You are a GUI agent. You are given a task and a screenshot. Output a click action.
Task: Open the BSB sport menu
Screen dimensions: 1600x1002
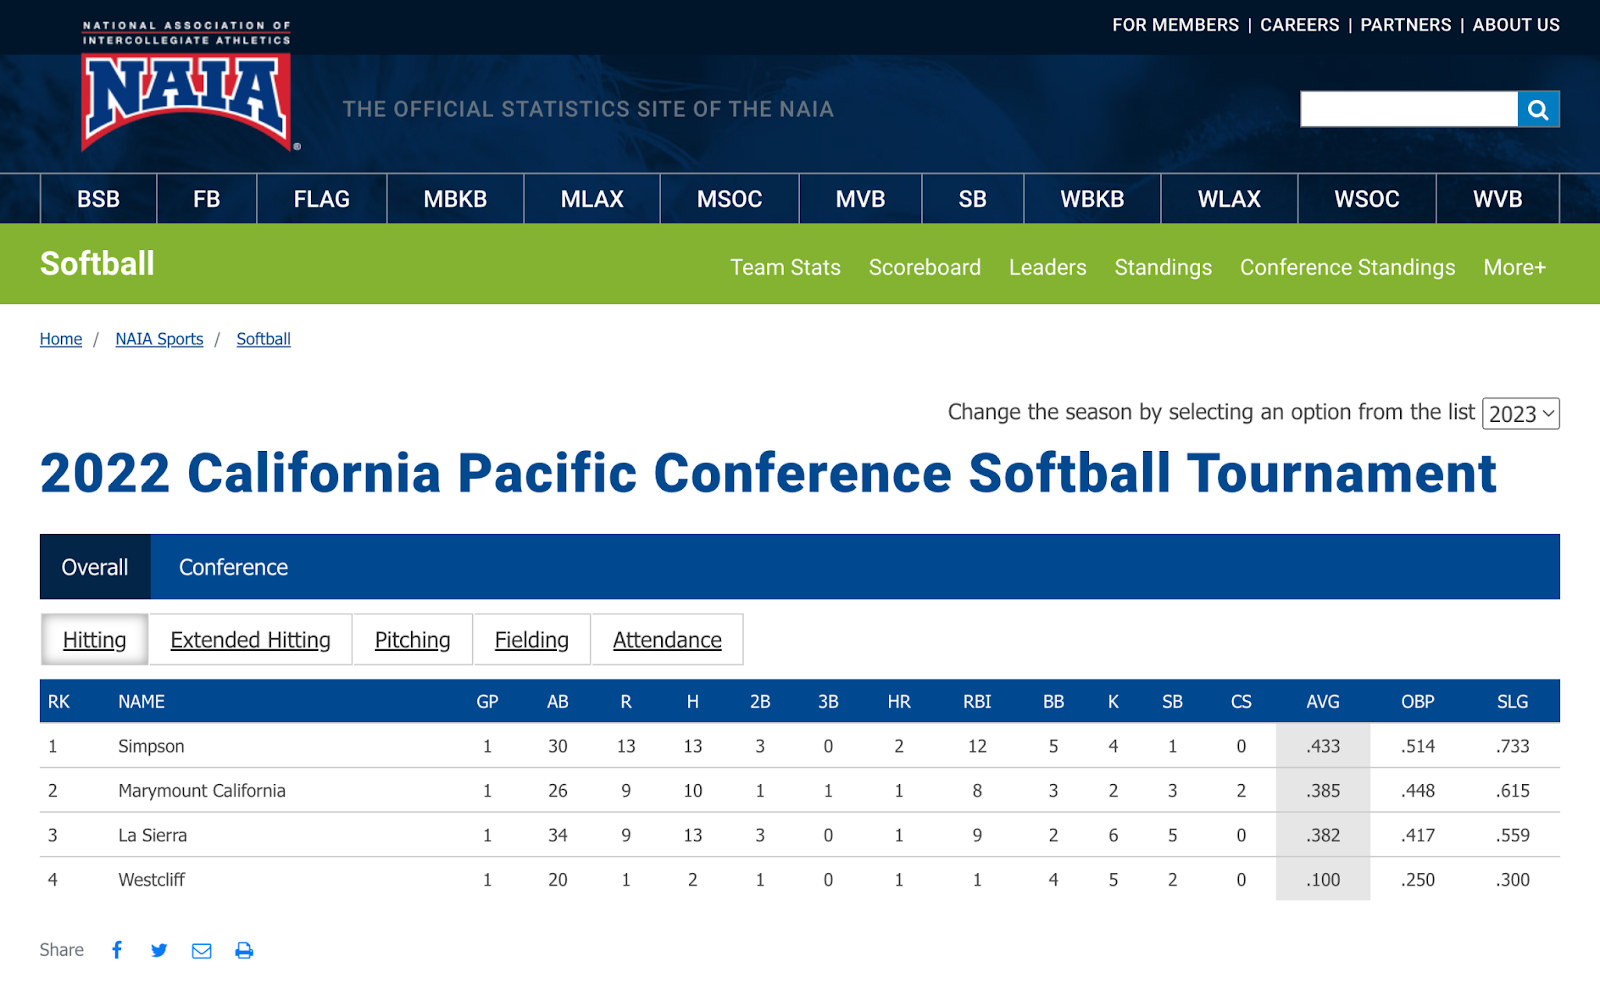point(98,199)
